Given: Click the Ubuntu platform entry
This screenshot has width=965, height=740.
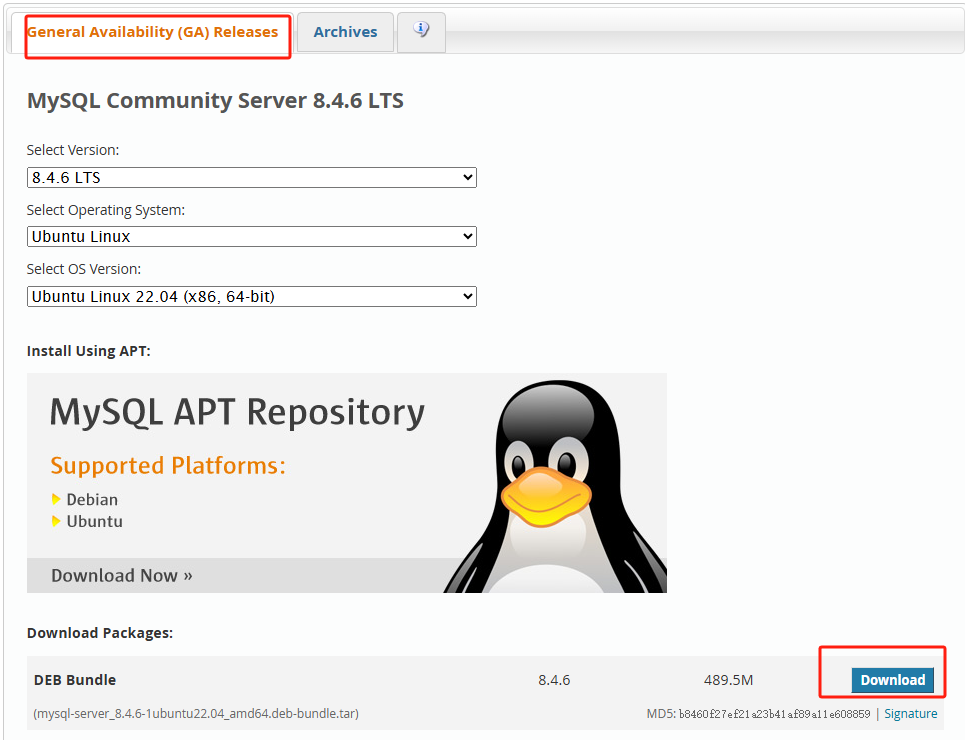Looking at the screenshot, I should coord(94,521).
